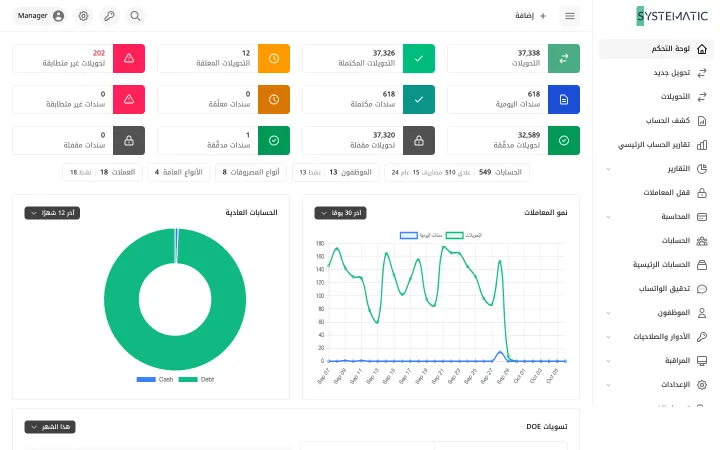This screenshot has height=450, width=720.
Task: Click the إضافة add button
Action: (x=530, y=16)
